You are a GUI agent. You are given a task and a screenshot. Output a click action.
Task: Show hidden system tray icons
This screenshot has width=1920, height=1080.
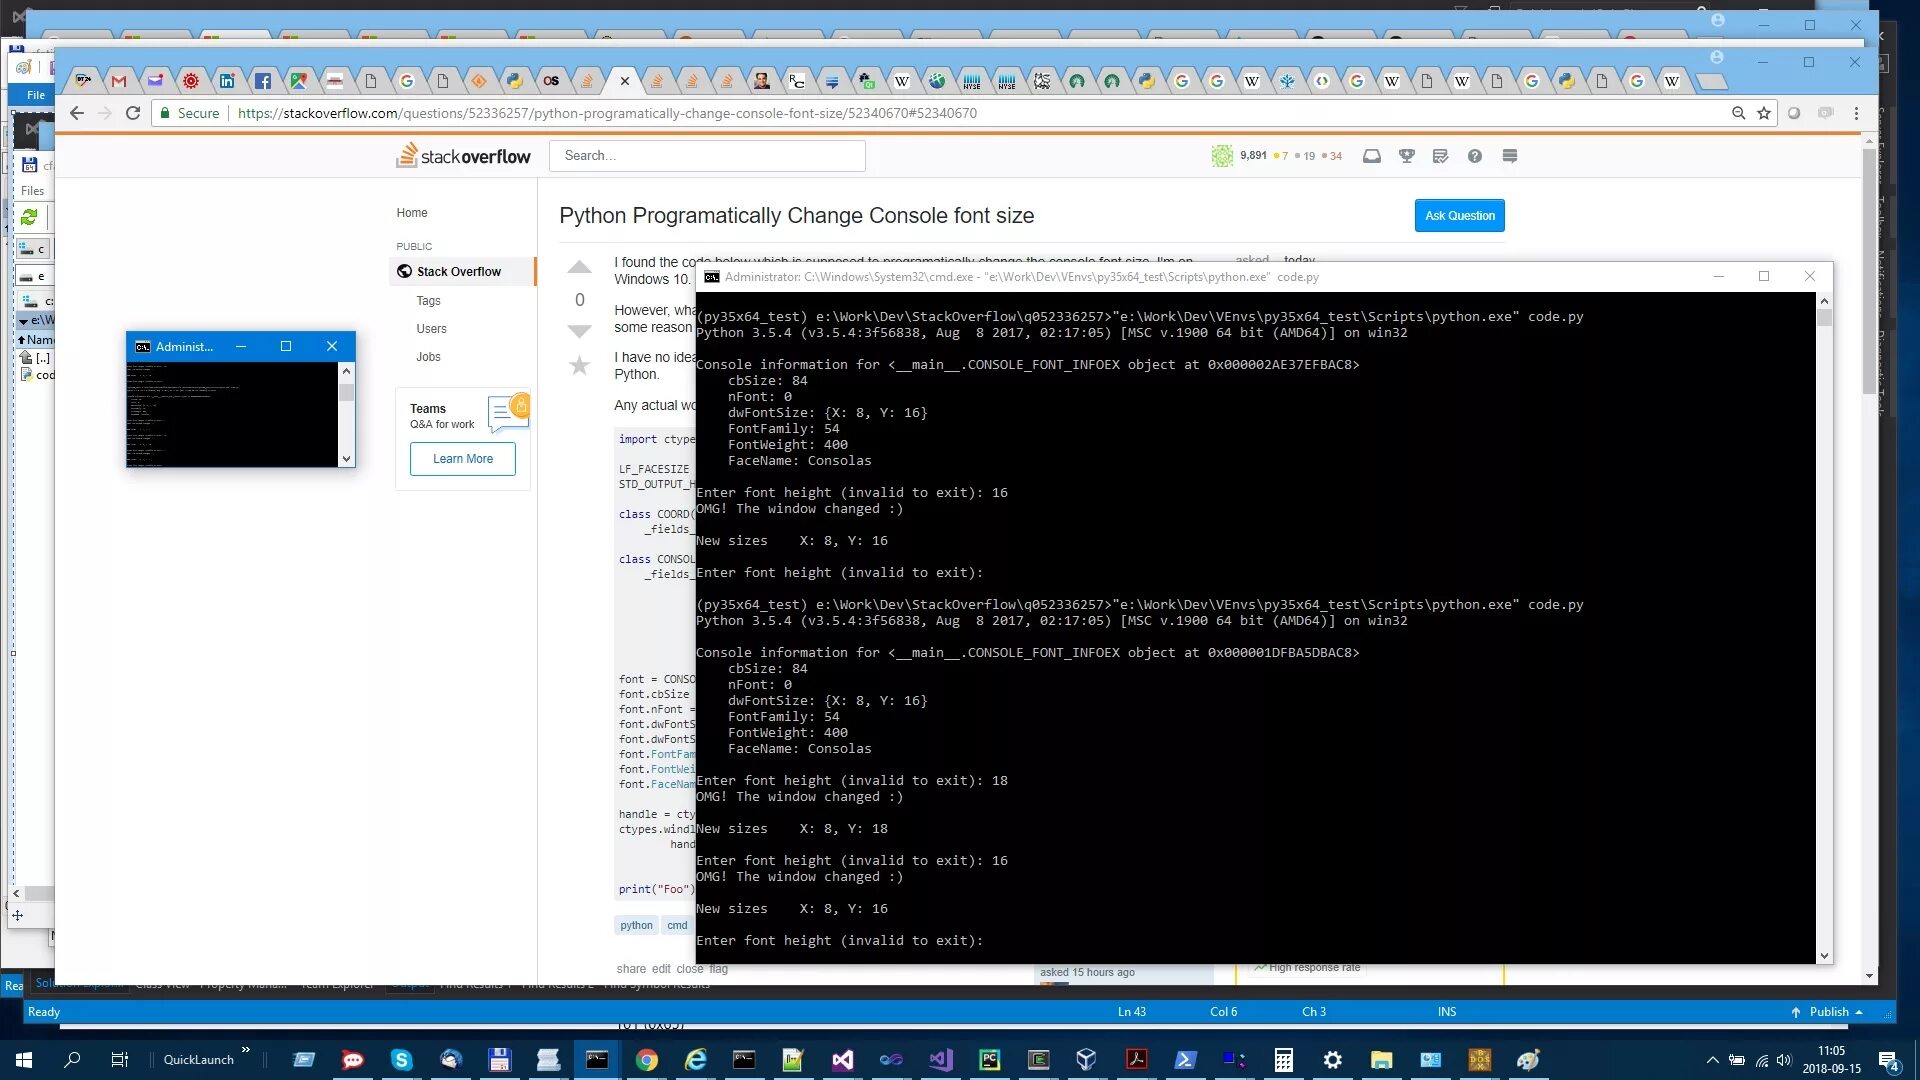[x=1712, y=1060]
